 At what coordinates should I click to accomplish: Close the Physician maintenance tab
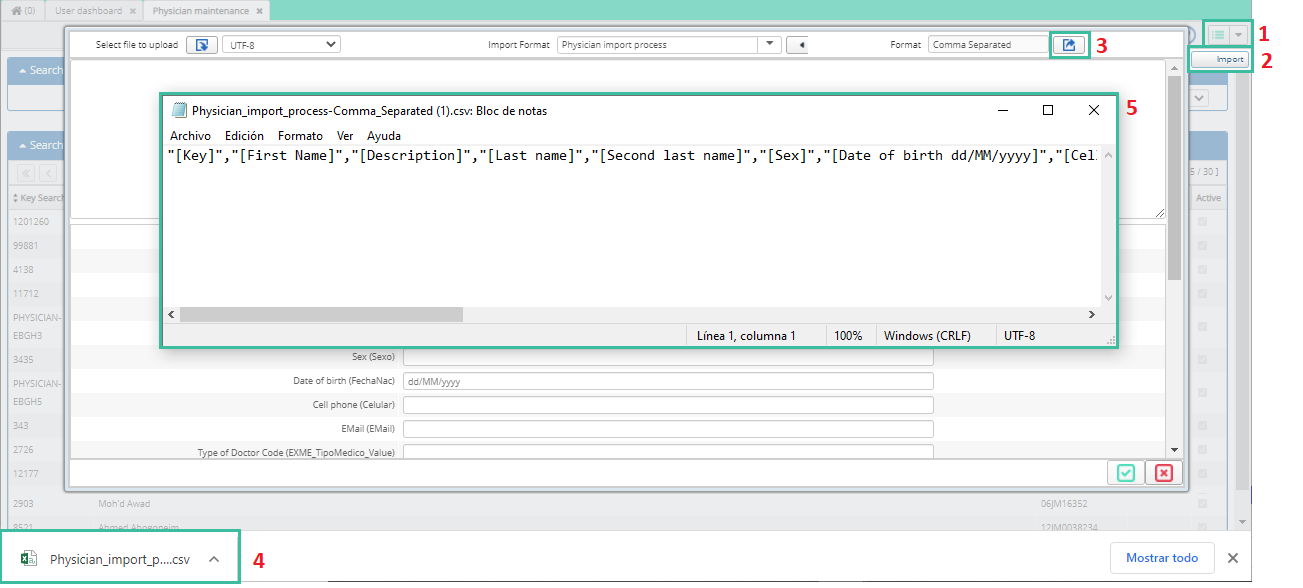[260, 11]
